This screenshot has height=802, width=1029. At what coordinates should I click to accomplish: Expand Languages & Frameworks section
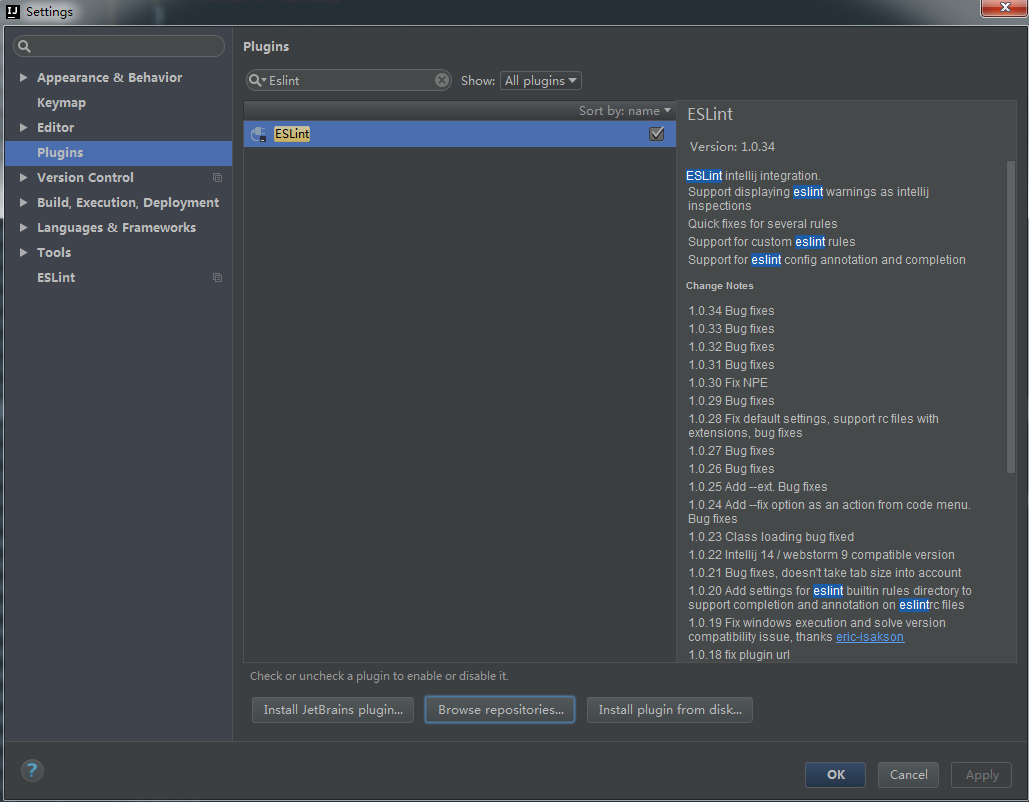click(24, 227)
